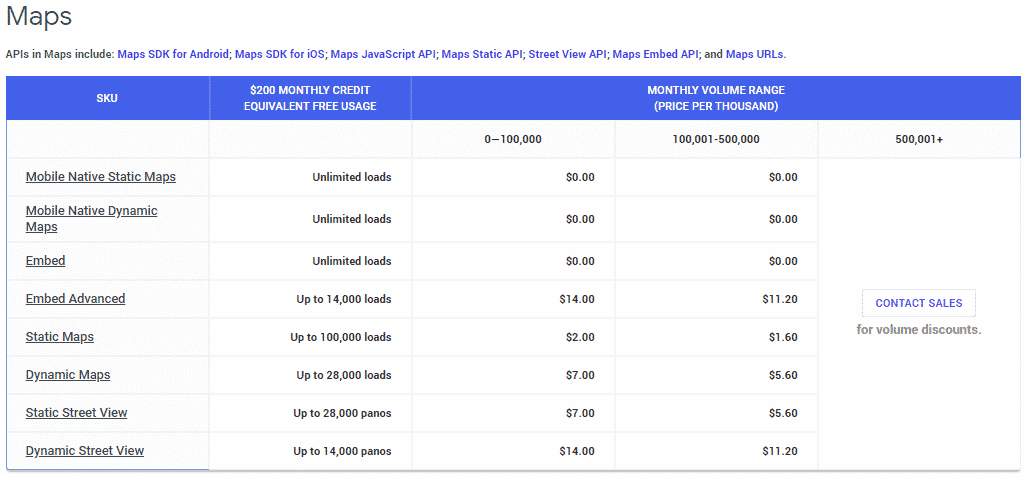
Task: Click the Monthly Volume Range header
Action: tap(715, 98)
